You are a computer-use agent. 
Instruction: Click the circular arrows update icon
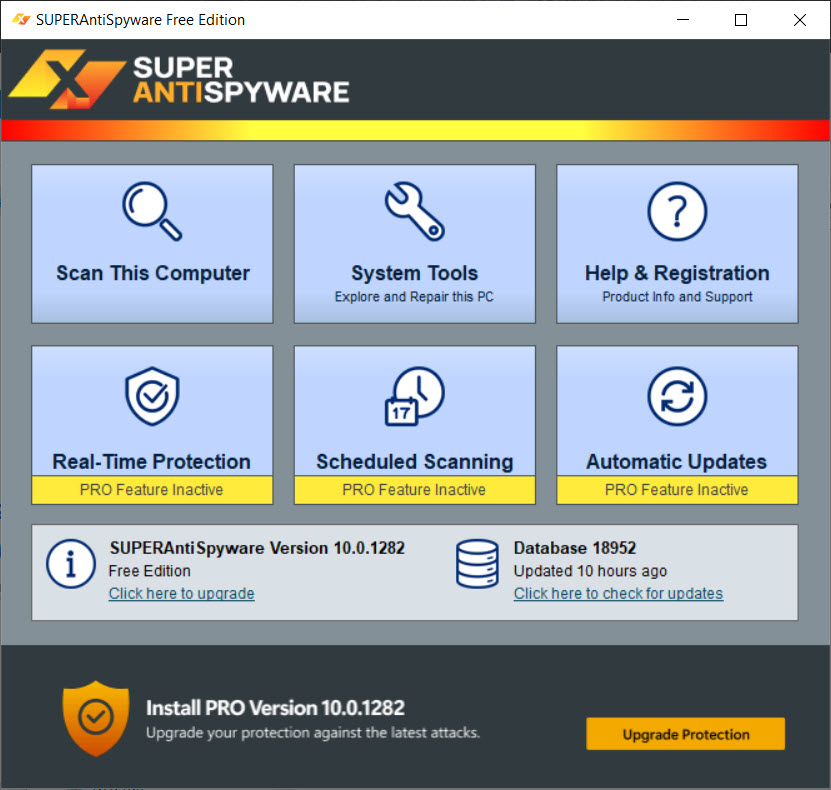point(677,396)
